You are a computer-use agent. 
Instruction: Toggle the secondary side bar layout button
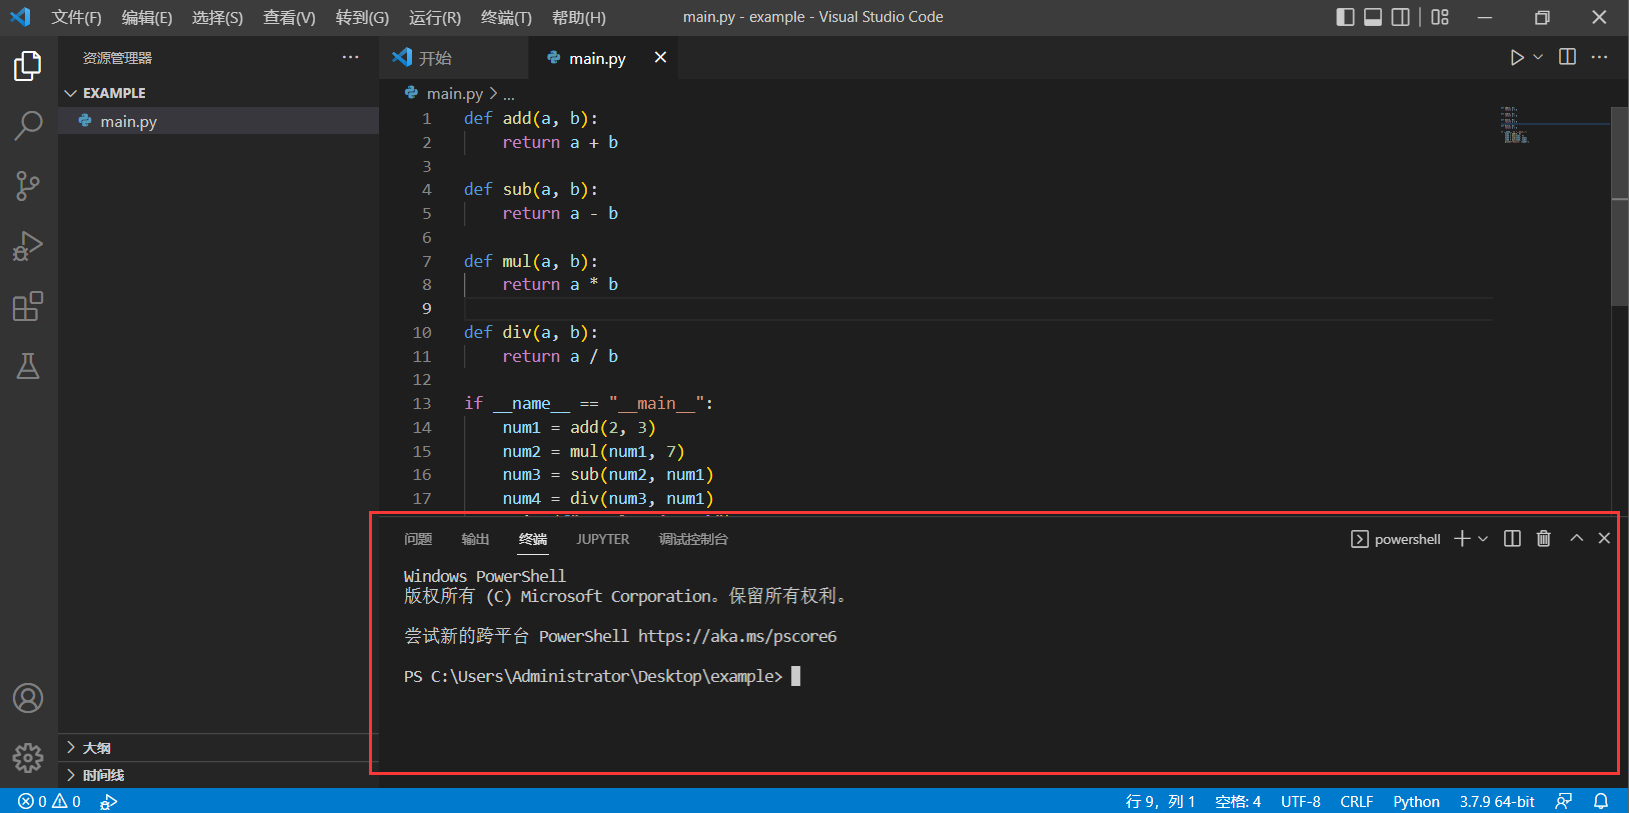(x=1401, y=17)
